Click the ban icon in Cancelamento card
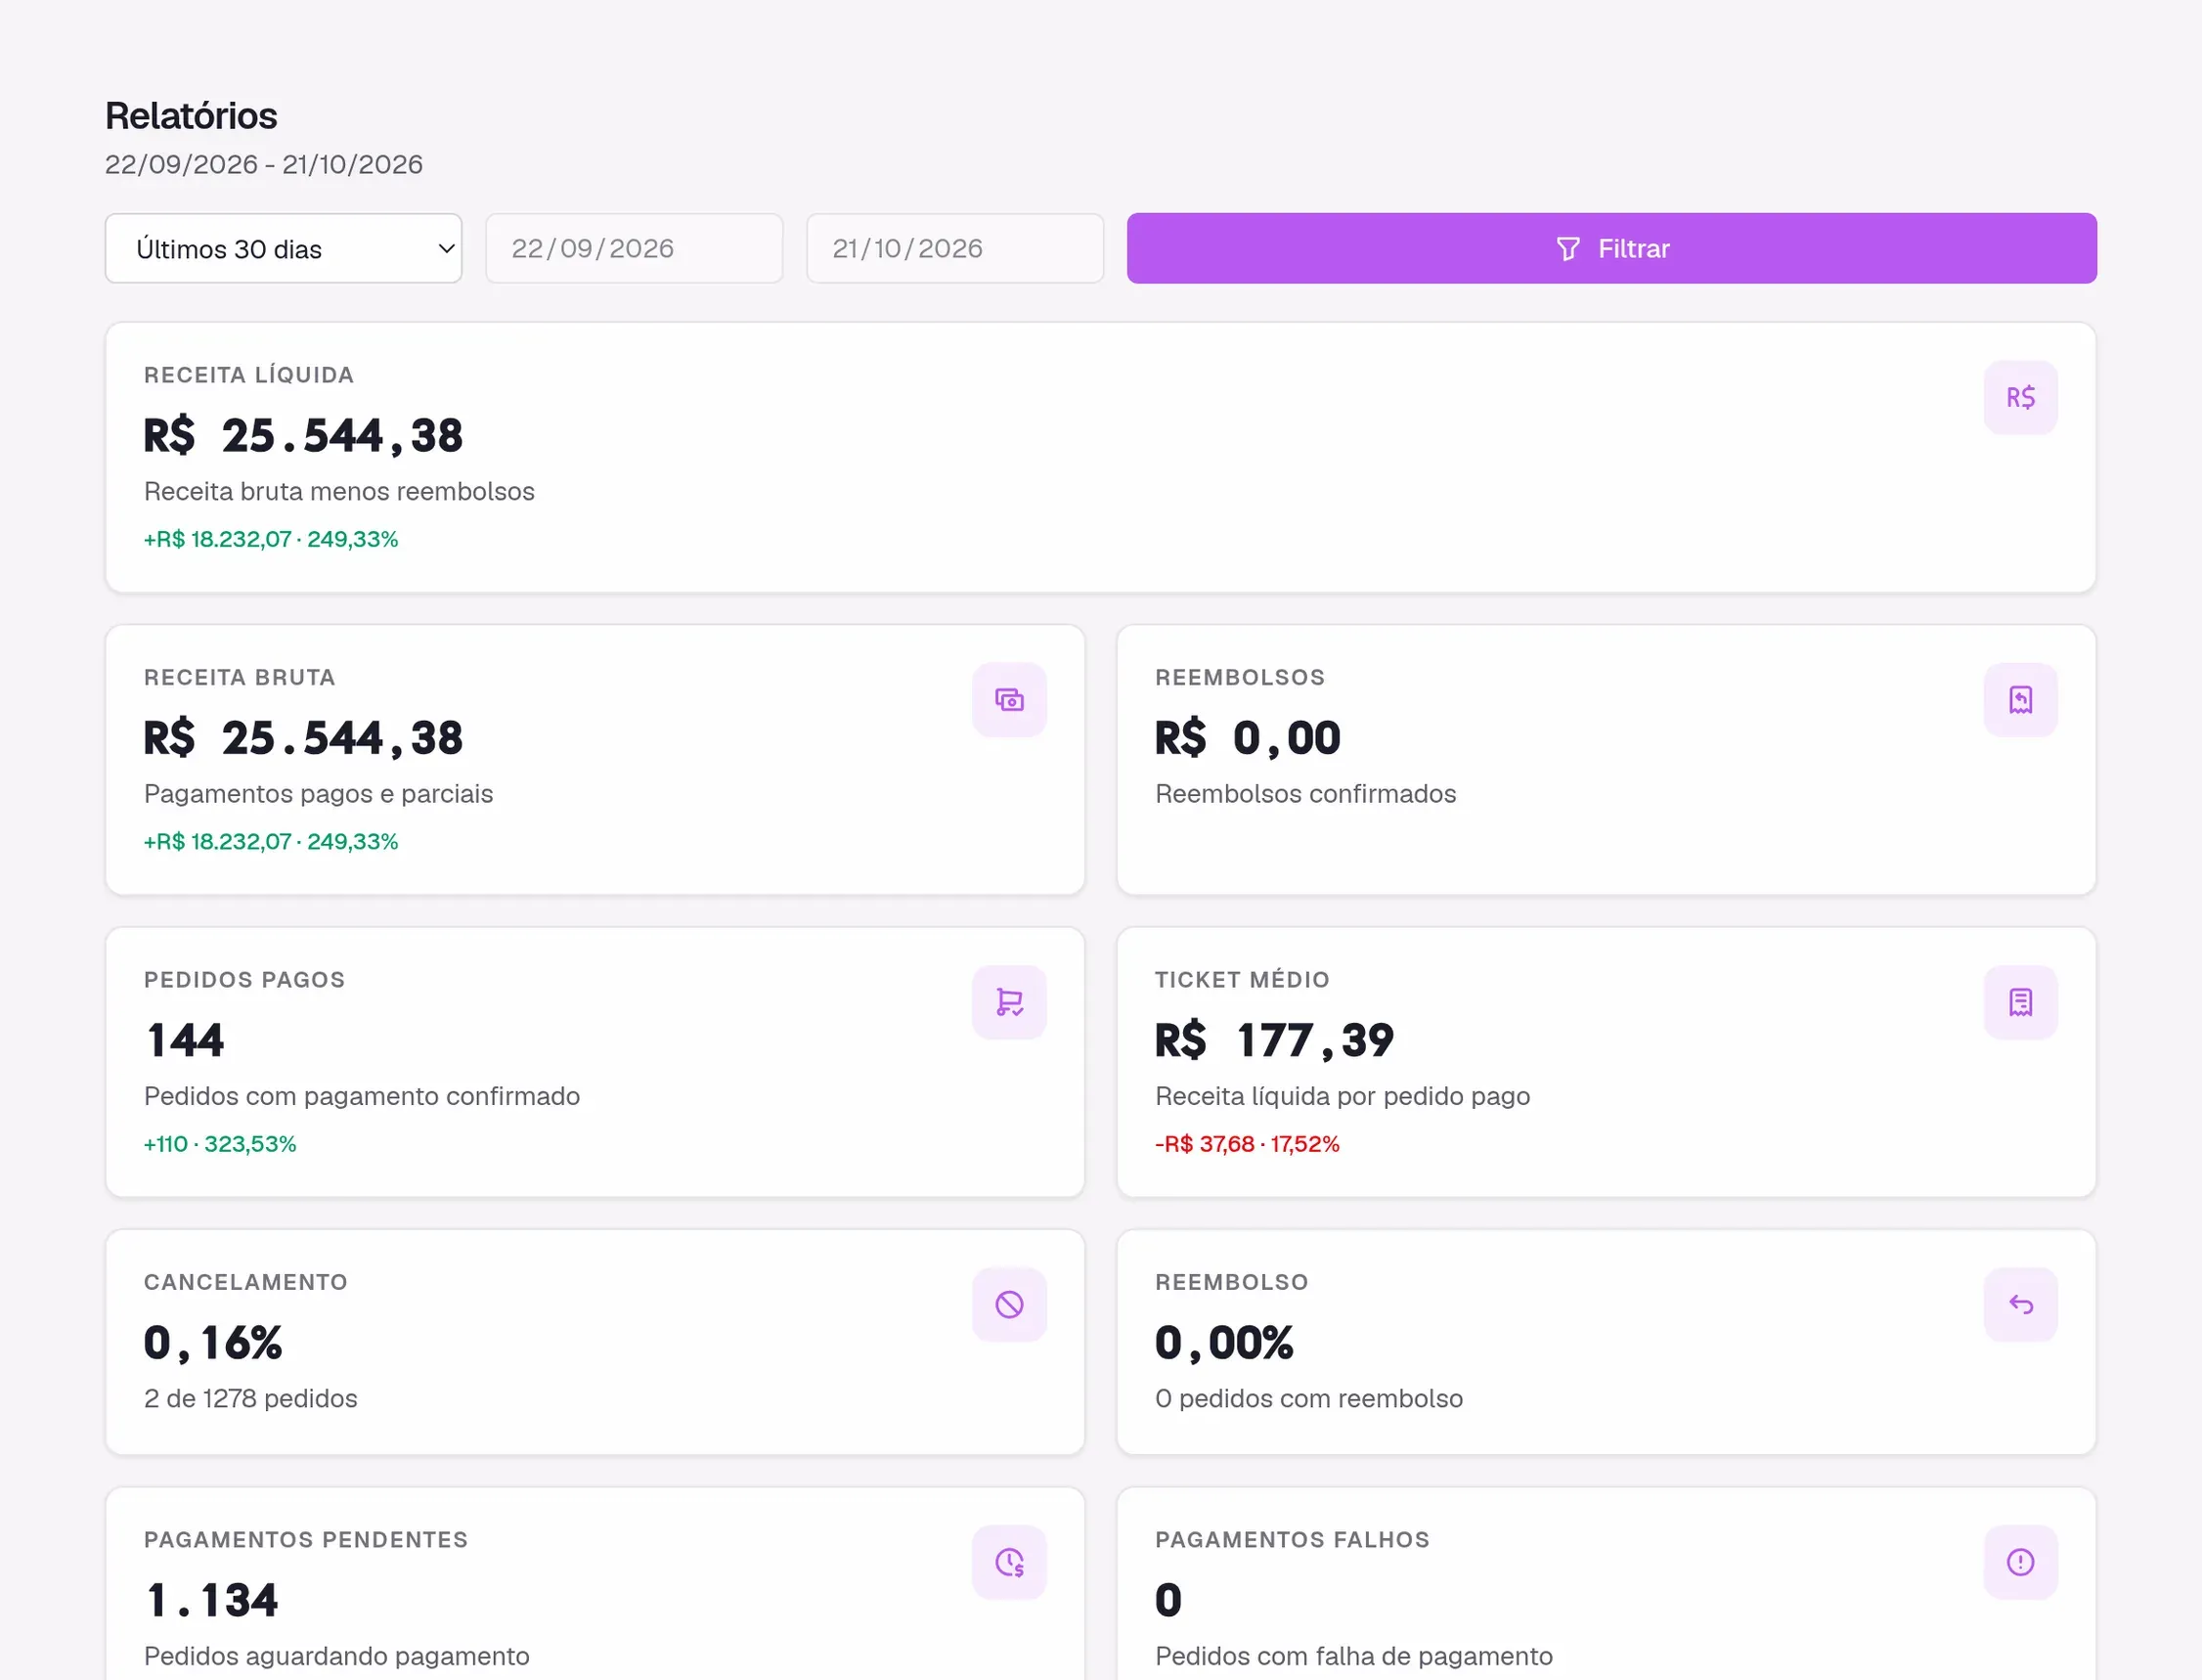Screen dimensions: 2202x1680 [1009, 1304]
